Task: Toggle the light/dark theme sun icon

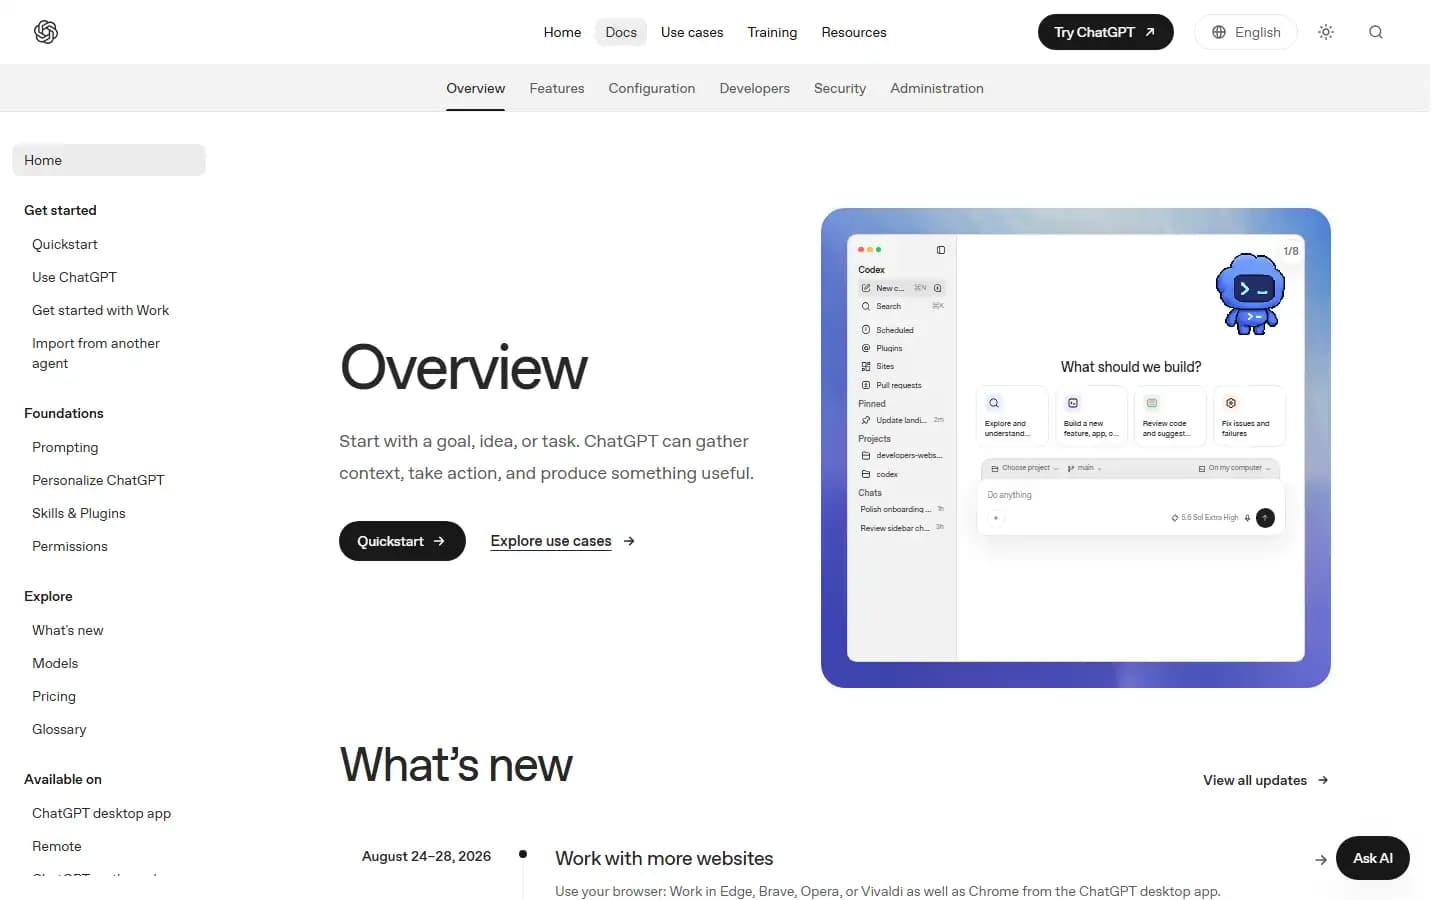Action: tap(1326, 32)
